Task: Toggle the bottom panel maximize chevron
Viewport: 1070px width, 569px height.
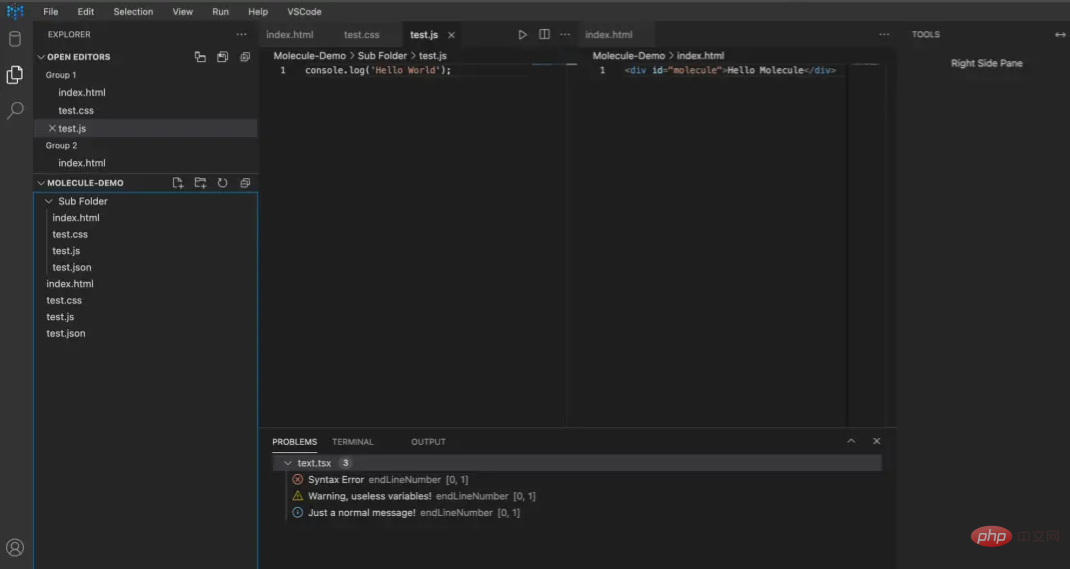Action: point(851,441)
